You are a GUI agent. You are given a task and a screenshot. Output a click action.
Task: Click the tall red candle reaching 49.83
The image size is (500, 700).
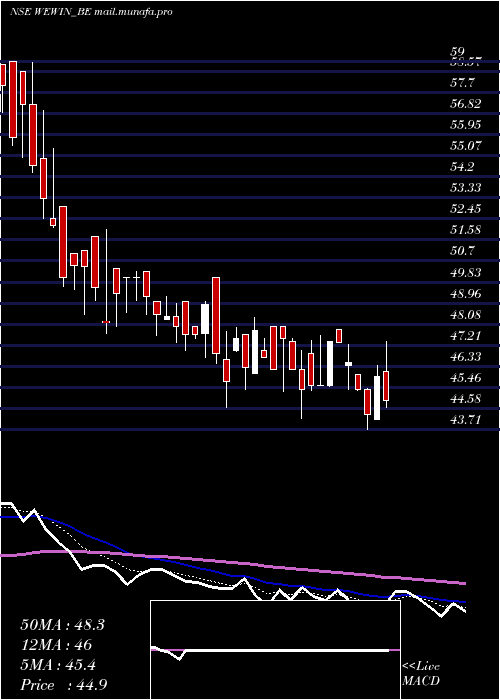pyautogui.click(x=216, y=316)
